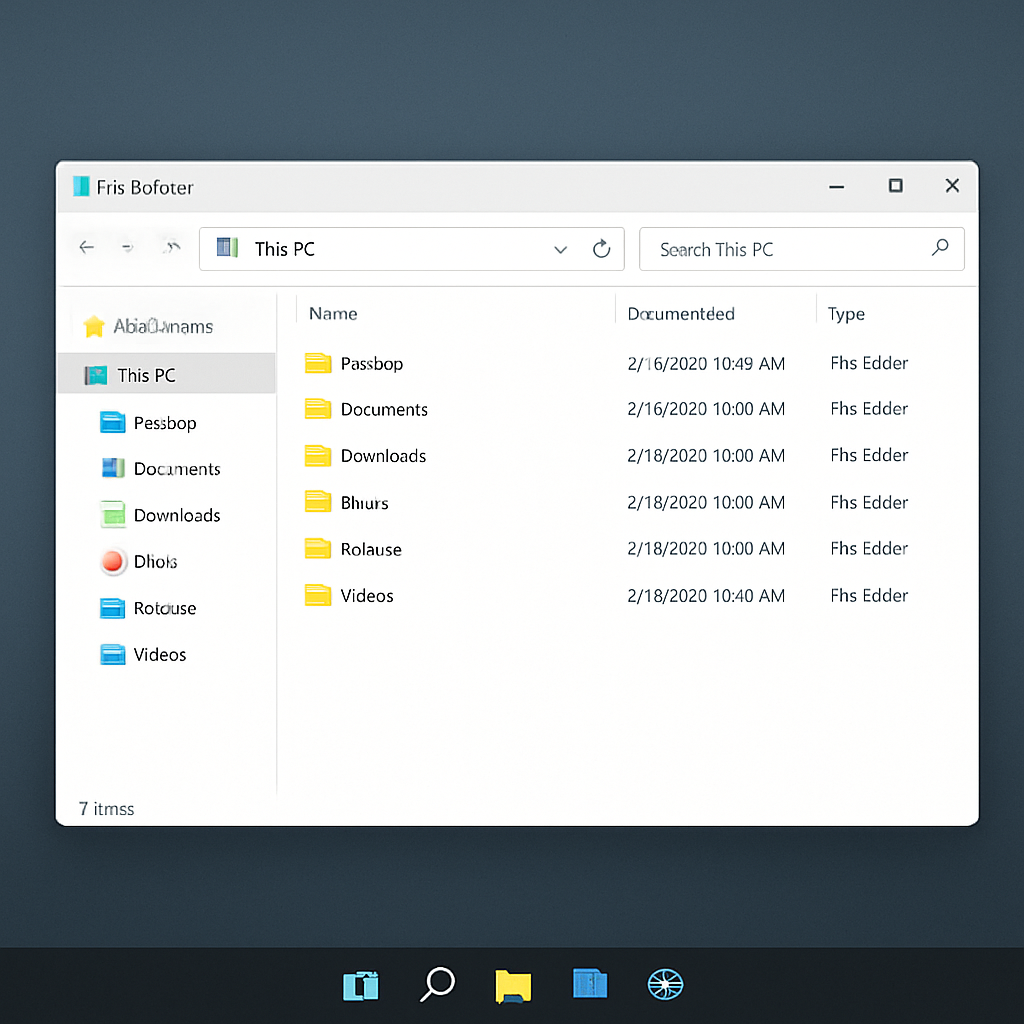The width and height of the screenshot is (1024, 1024).
Task: Open Videos in the sidebar
Action: [x=143, y=654]
